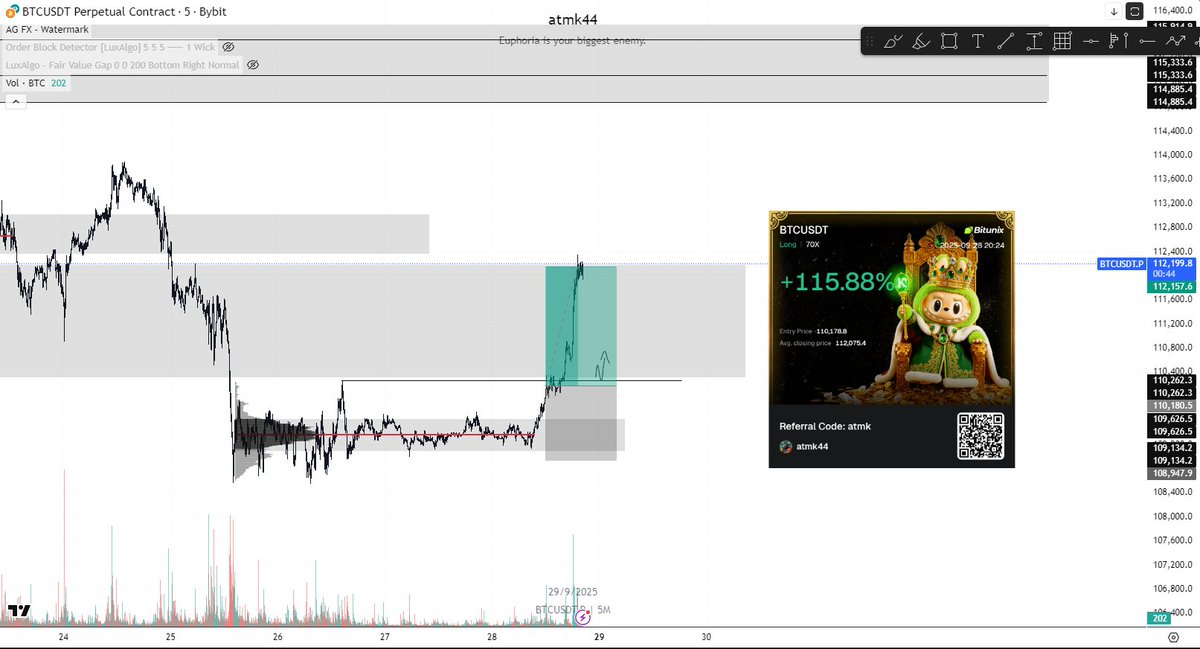The width and height of the screenshot is (1200, 649).
Task: Click the 108,000.0 price scale label
Action: (1174, 517)
